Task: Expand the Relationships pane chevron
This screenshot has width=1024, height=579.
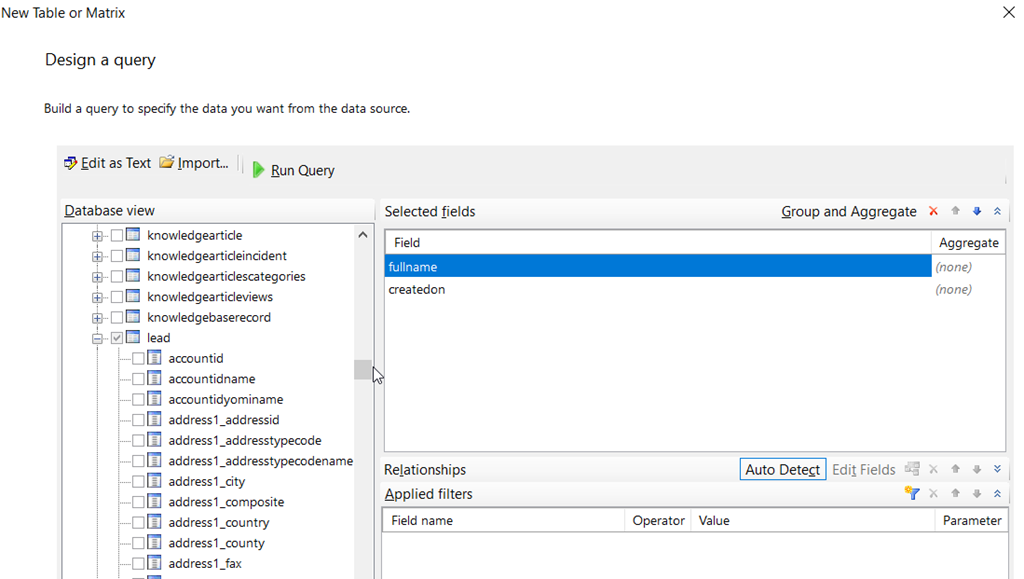Action: 997,469
